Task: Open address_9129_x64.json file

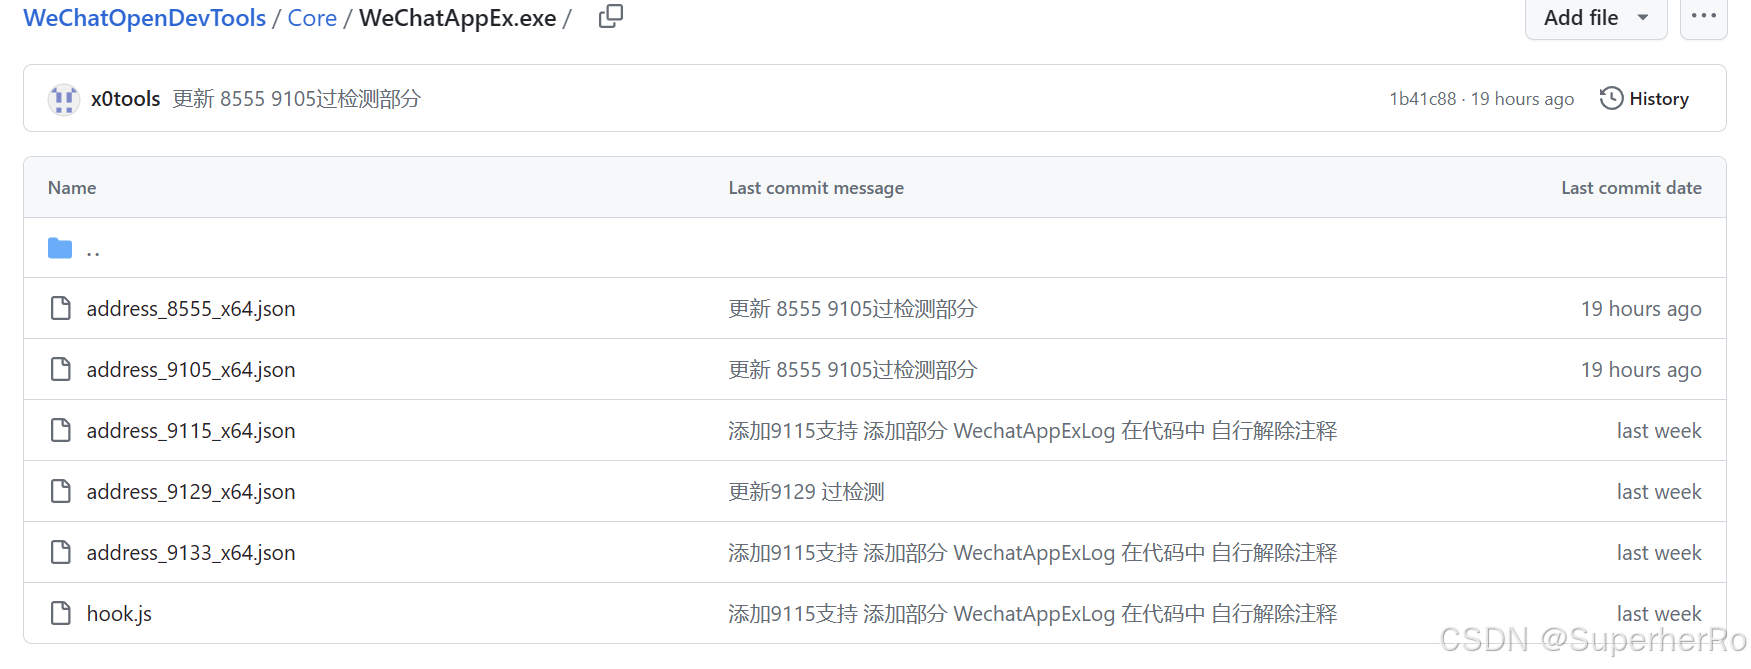Action: coord(191,492)
